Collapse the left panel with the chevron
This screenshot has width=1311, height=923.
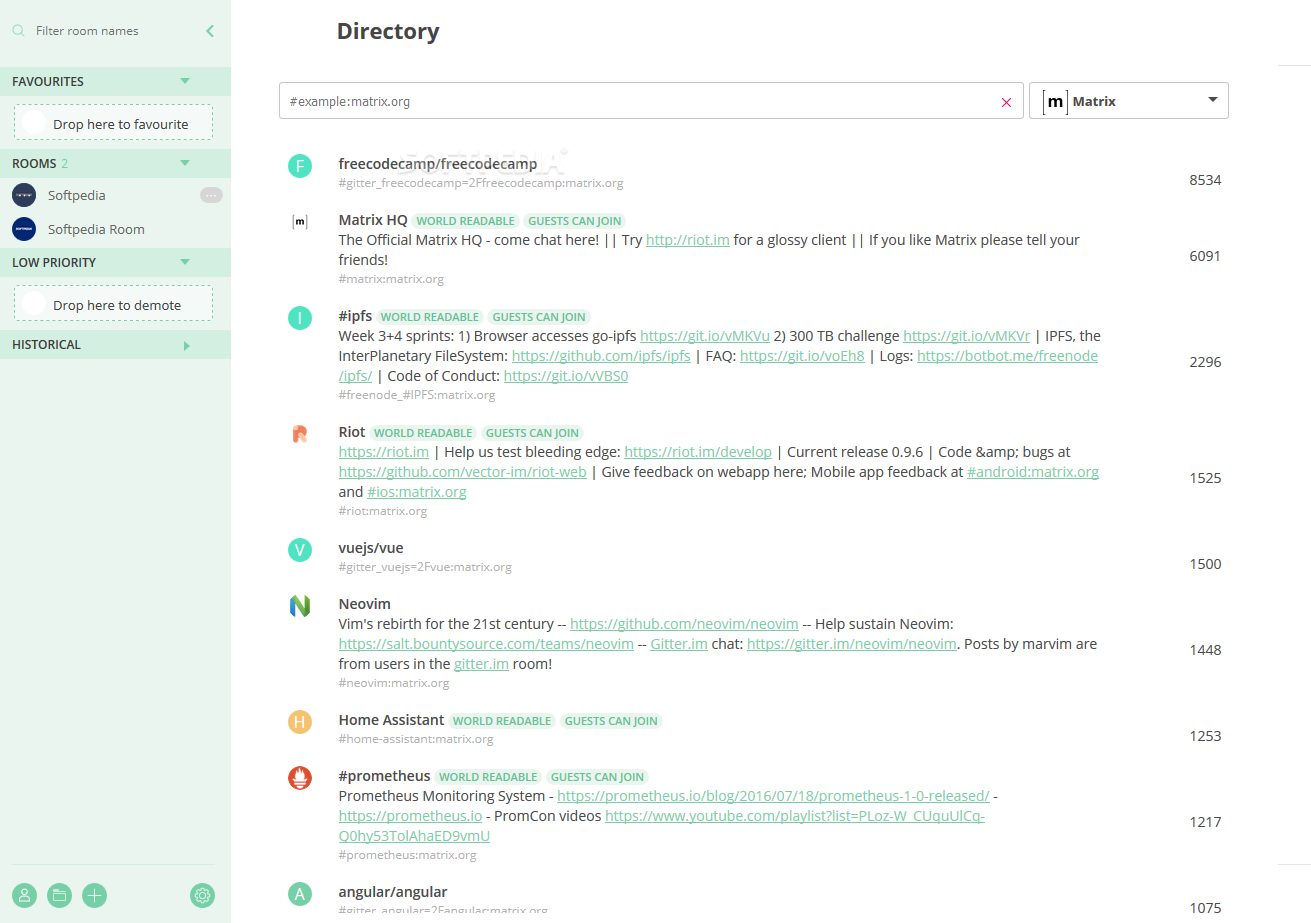coord(210,31)
